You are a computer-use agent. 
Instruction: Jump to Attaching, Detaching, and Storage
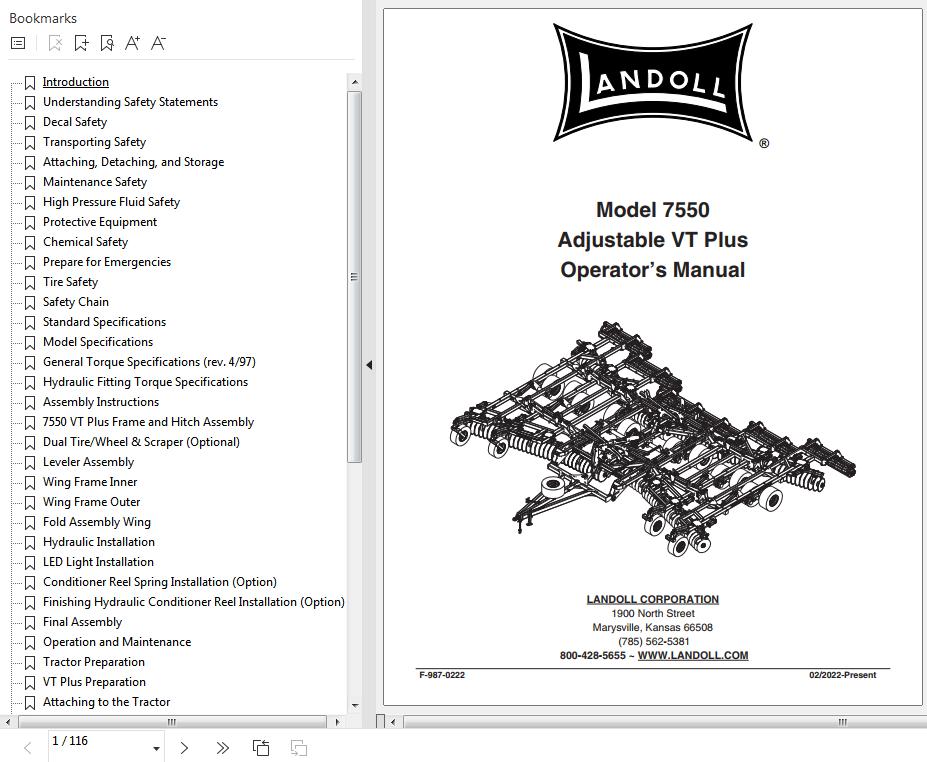pyautogui.click(x=134, y=162)
